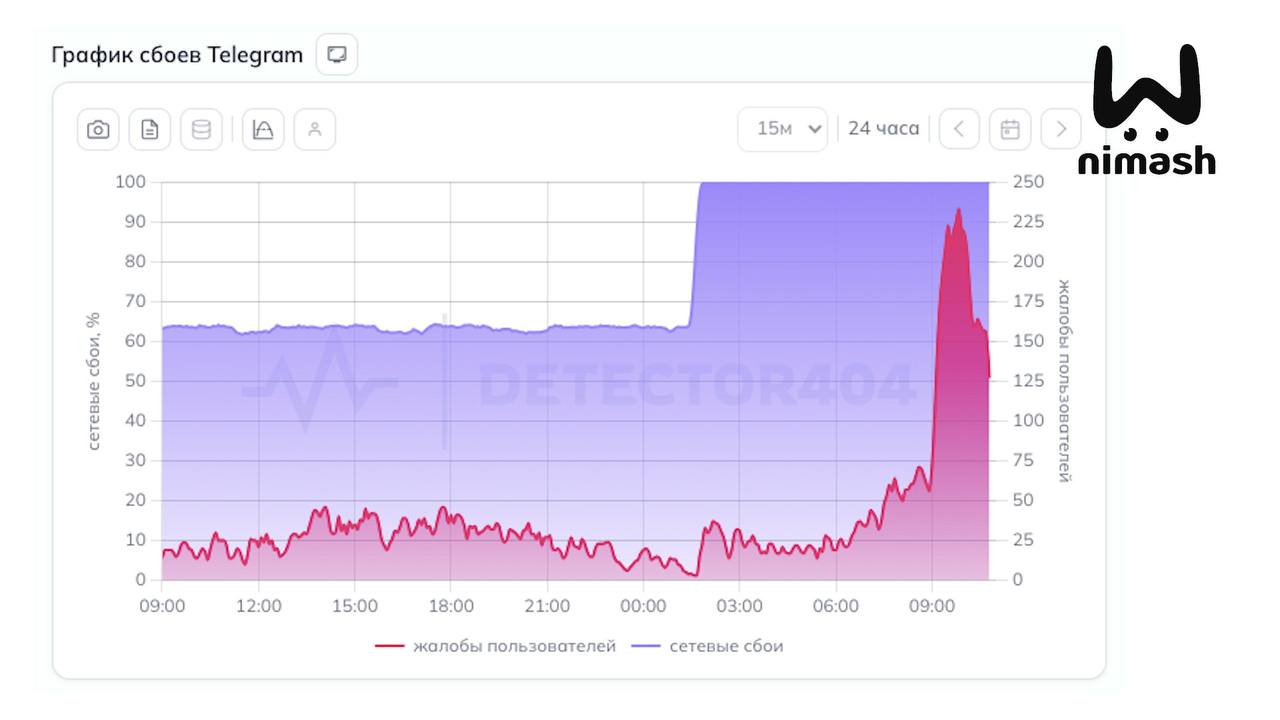Click the 00:00 label on time axis
This screenshot has width=1280, height=720.
tap(643, 606)
